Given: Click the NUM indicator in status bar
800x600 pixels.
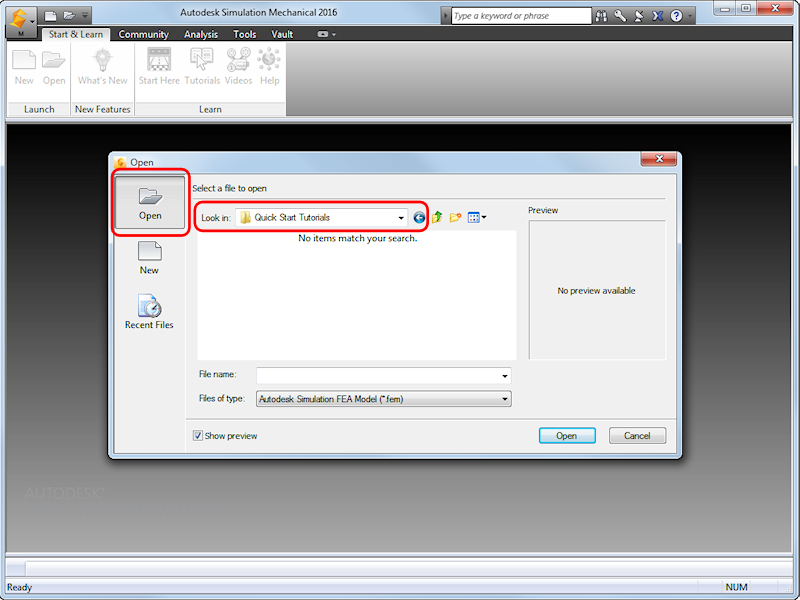Looking at the screenshot, I should click(736, 587).
